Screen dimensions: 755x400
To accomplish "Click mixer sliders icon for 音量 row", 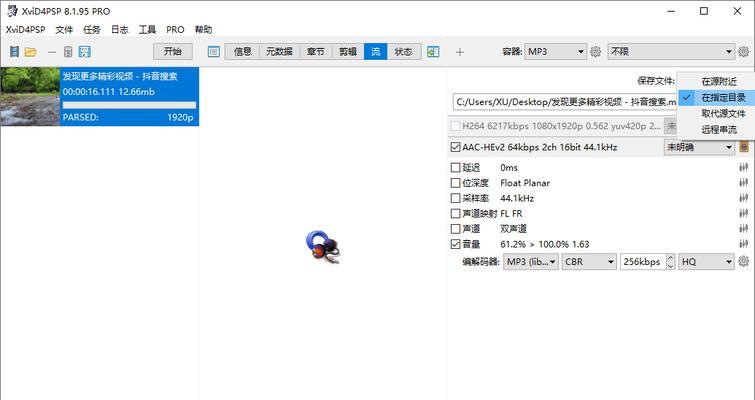I will (x=743, y=244).
